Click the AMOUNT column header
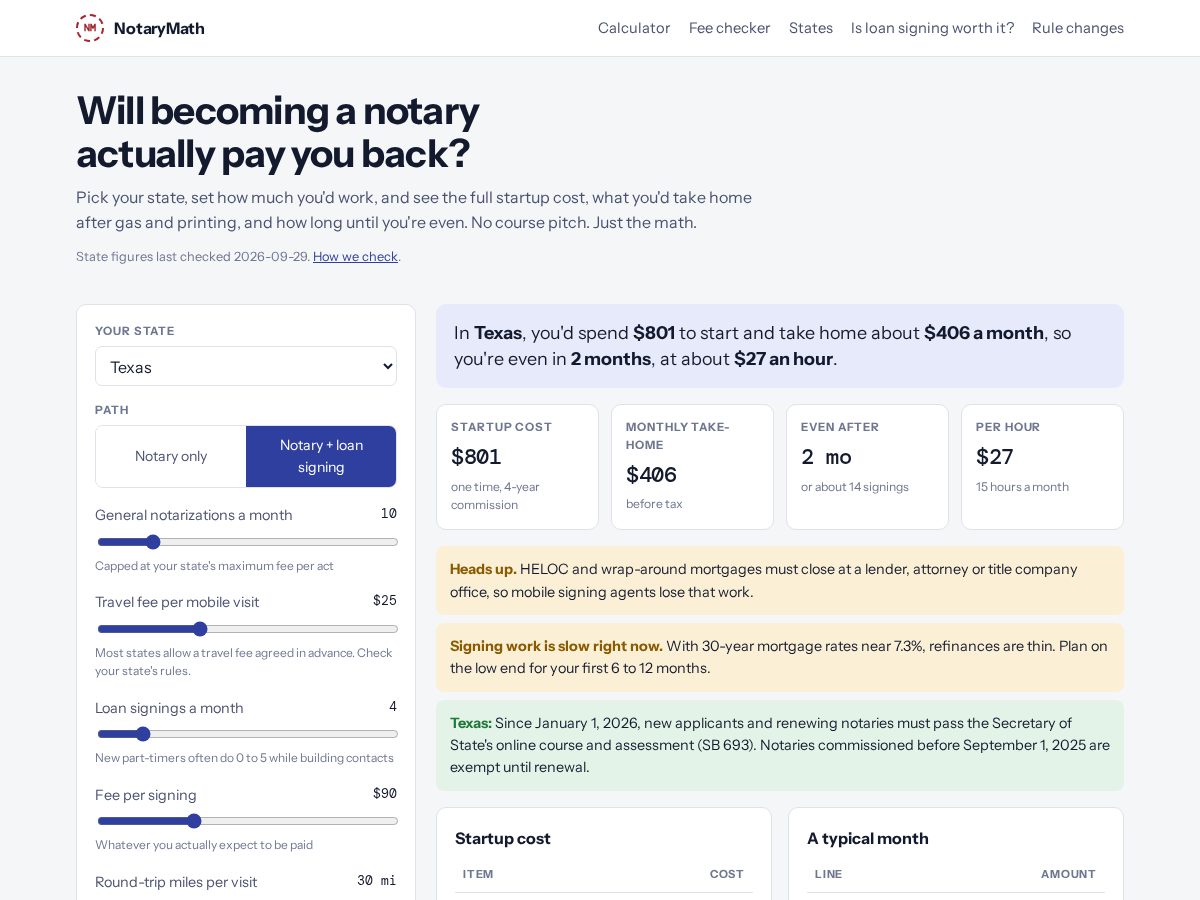This screenshot has height=900, width=1200. point(1068,874)
